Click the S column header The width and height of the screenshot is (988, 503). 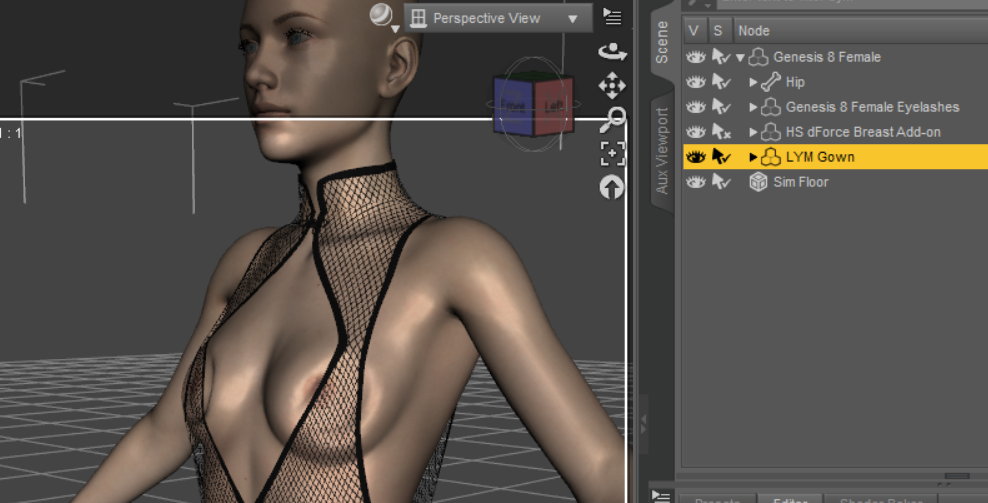pyautogui.click(x=718, y=31)
